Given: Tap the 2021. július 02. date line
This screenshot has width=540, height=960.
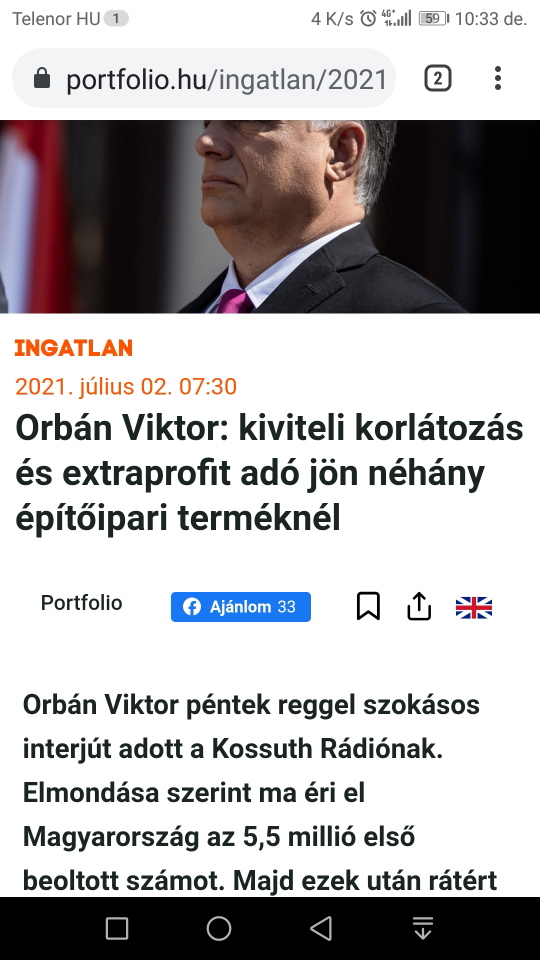Looking at the screenshot, I should pyautogui.click(x=126, y=386).
